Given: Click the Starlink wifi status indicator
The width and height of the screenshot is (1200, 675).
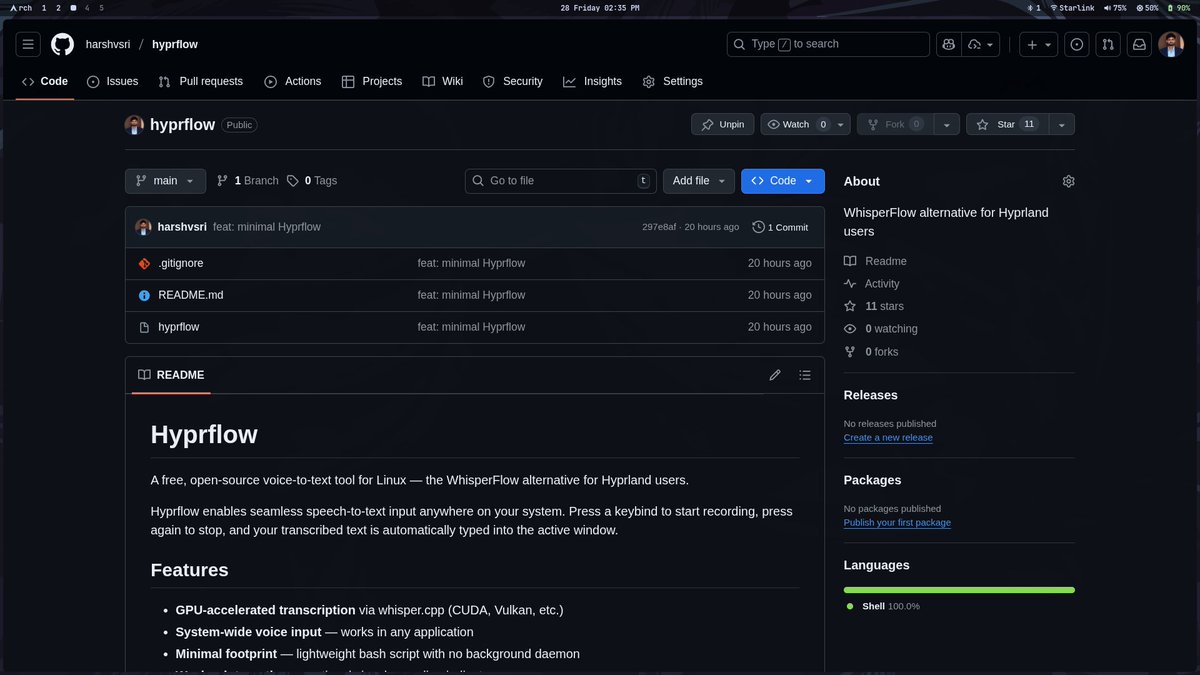Looking at the screenshot, I should 1072,8.
